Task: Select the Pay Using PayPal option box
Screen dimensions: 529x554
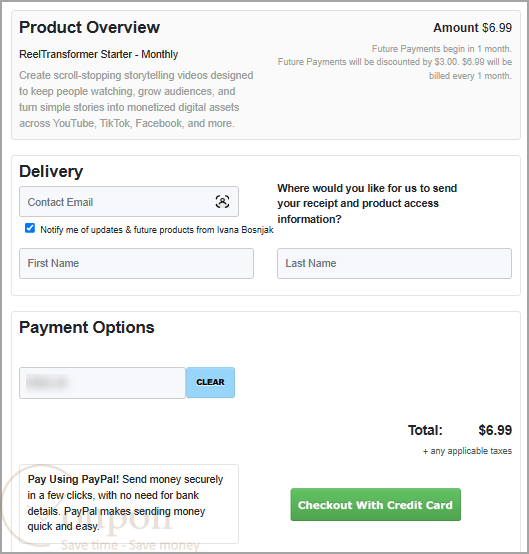Action: [x=129, y=504]
